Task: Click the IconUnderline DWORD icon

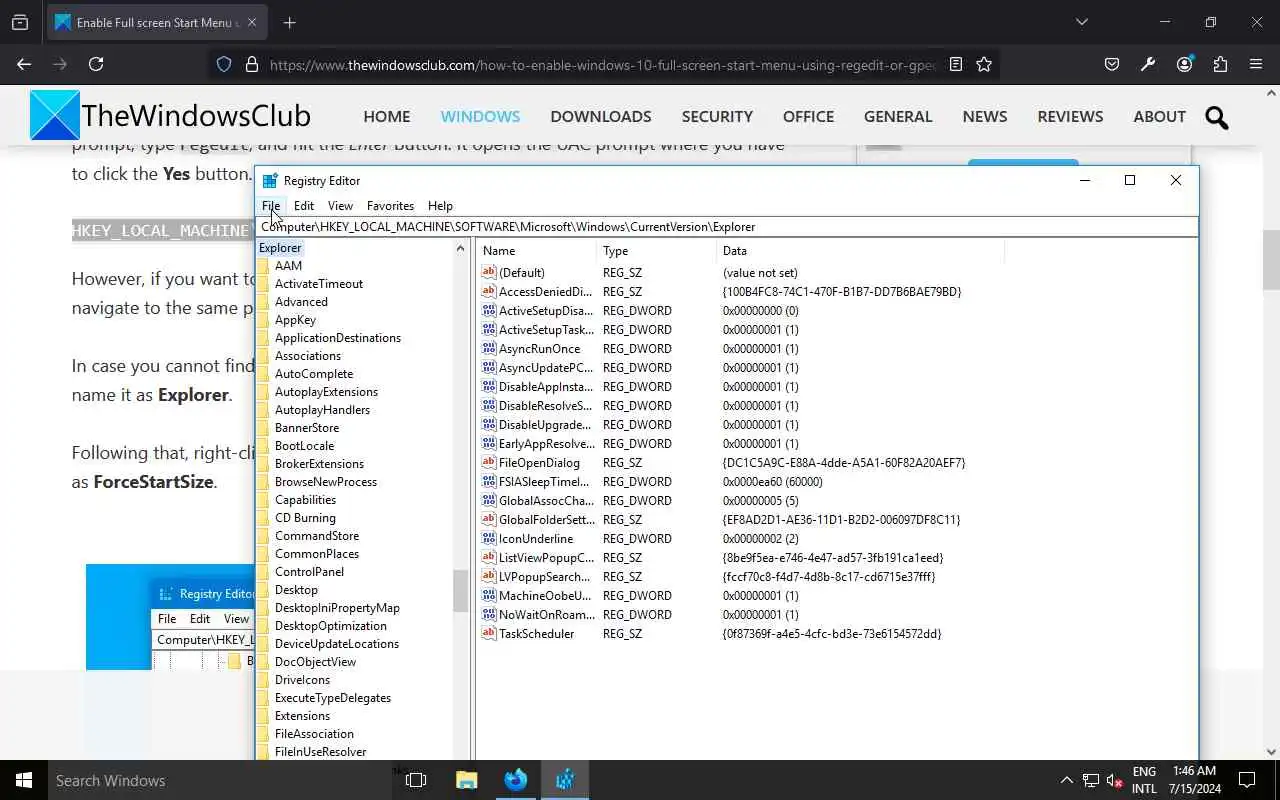Action: coord(489,538)
